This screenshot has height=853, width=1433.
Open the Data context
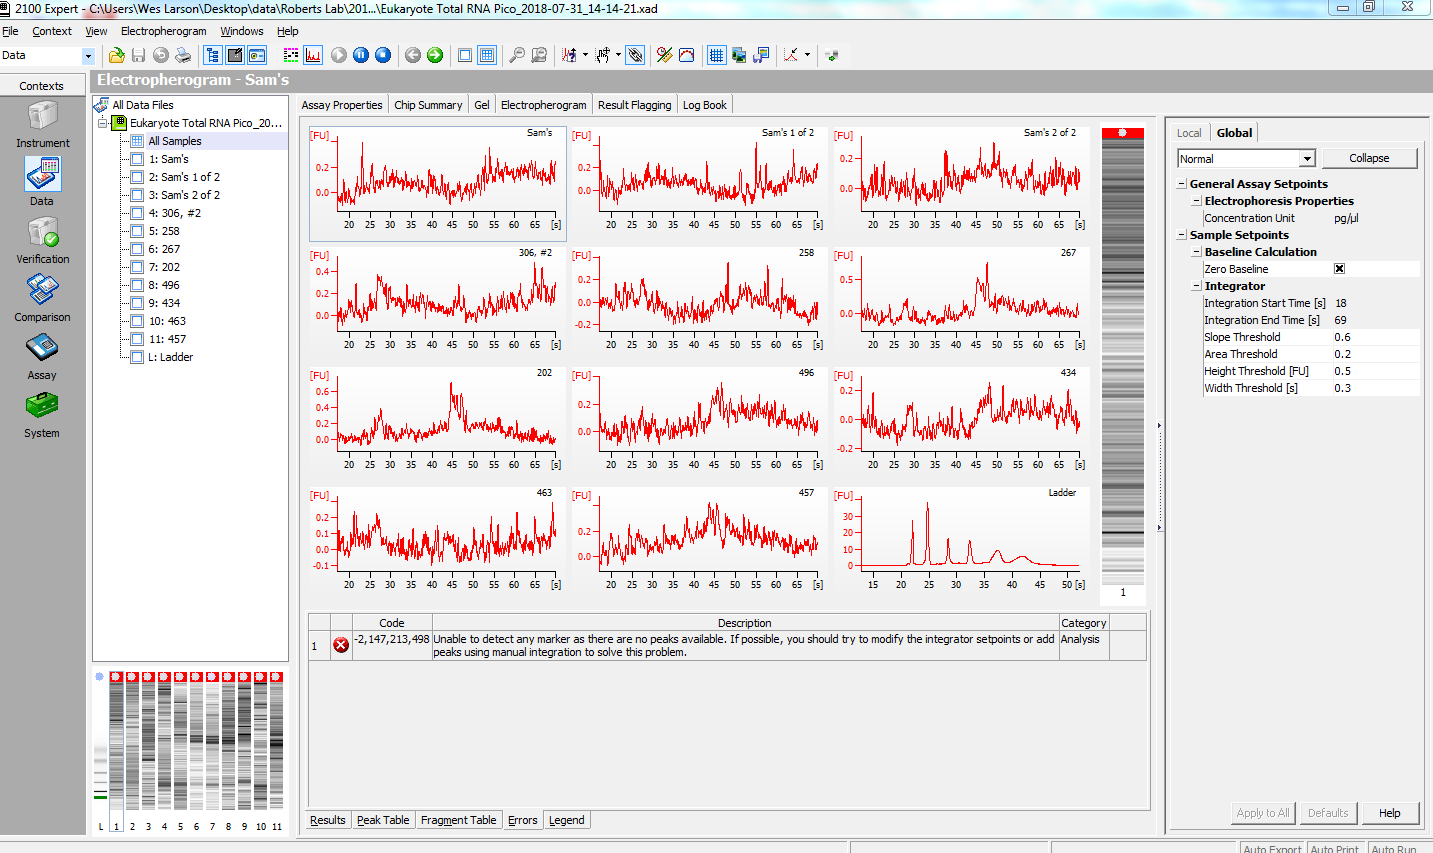42,182
